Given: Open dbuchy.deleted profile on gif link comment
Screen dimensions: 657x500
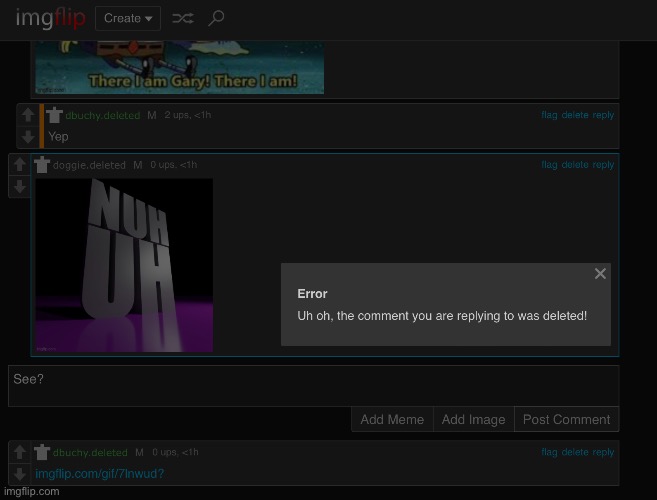Looking at the screenshot, I should (x=90, y=453).
